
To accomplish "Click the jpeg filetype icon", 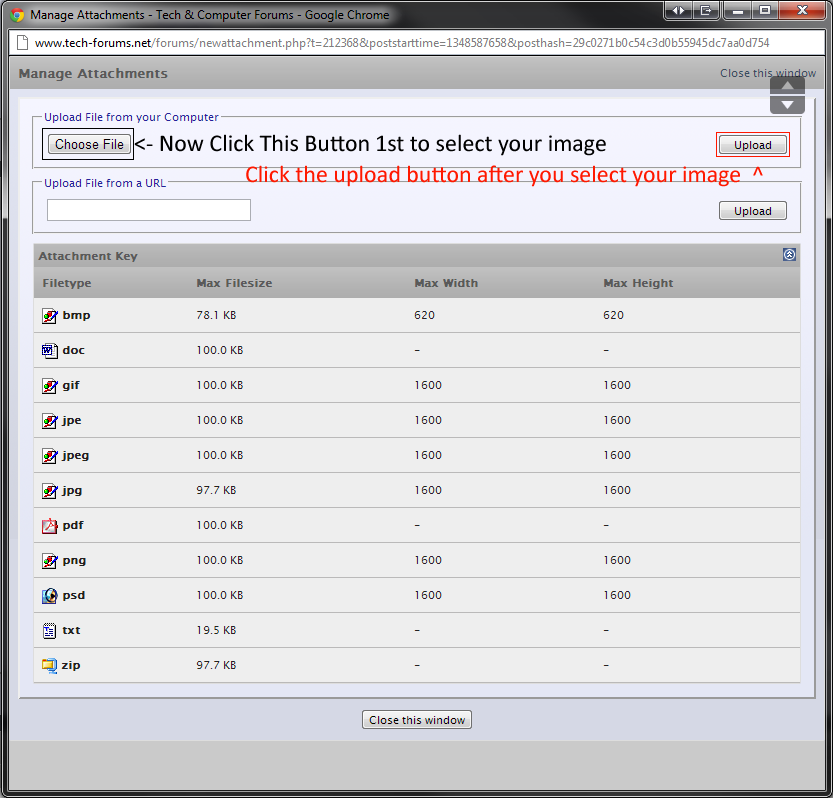I will pos(49,456).
